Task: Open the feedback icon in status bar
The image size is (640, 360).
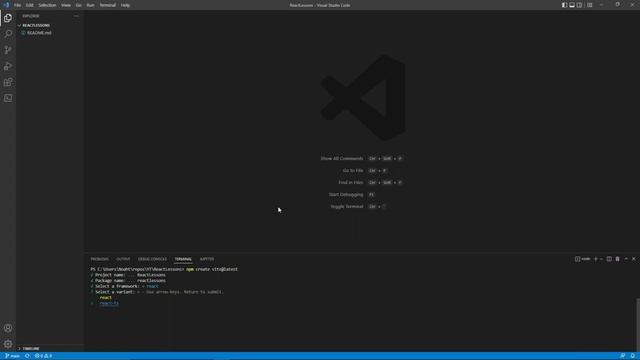Action: point(623,356)
